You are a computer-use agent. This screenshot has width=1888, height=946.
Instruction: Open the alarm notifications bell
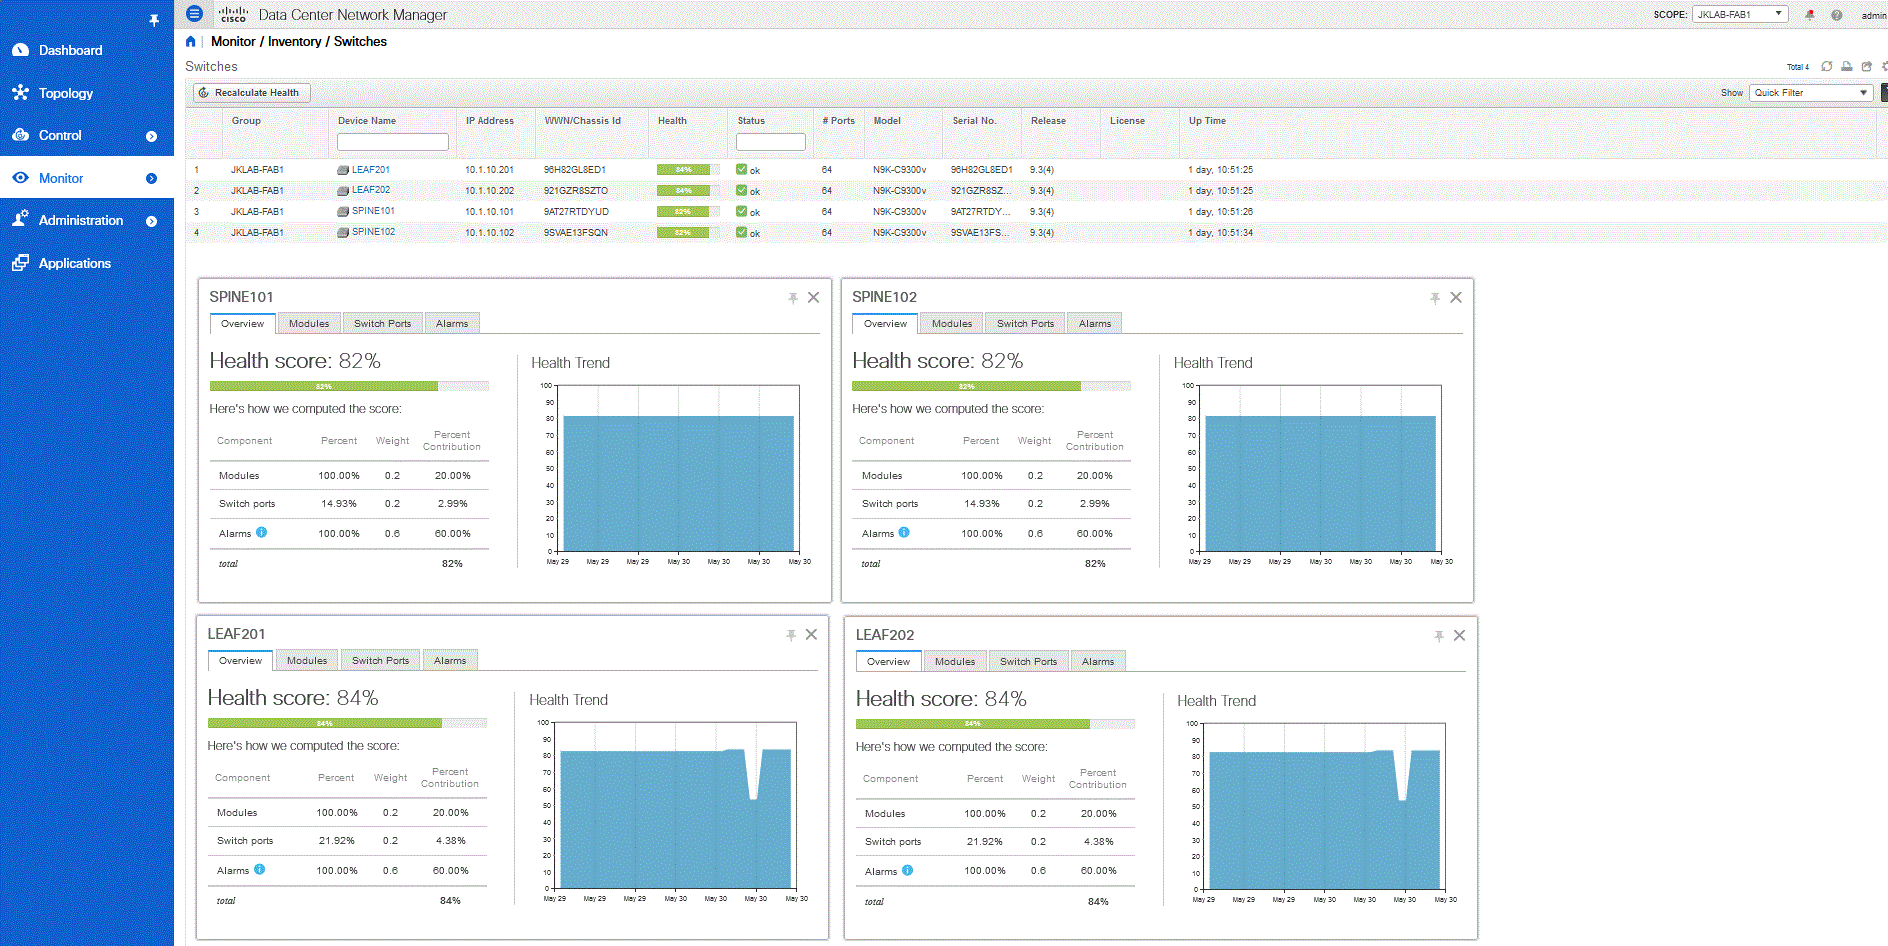tap(1810, 15)
